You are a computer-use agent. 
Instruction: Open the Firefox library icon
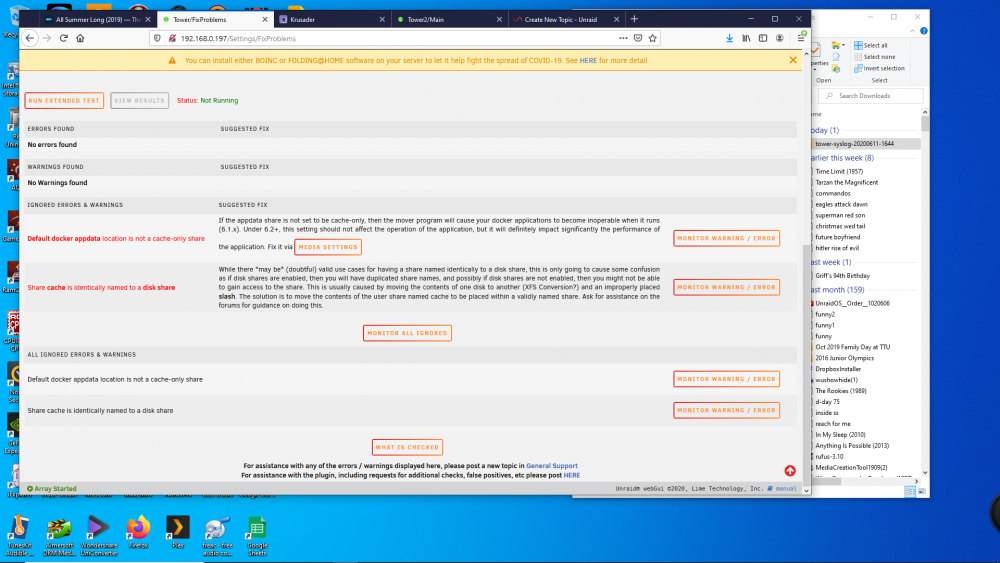[746, 38]
